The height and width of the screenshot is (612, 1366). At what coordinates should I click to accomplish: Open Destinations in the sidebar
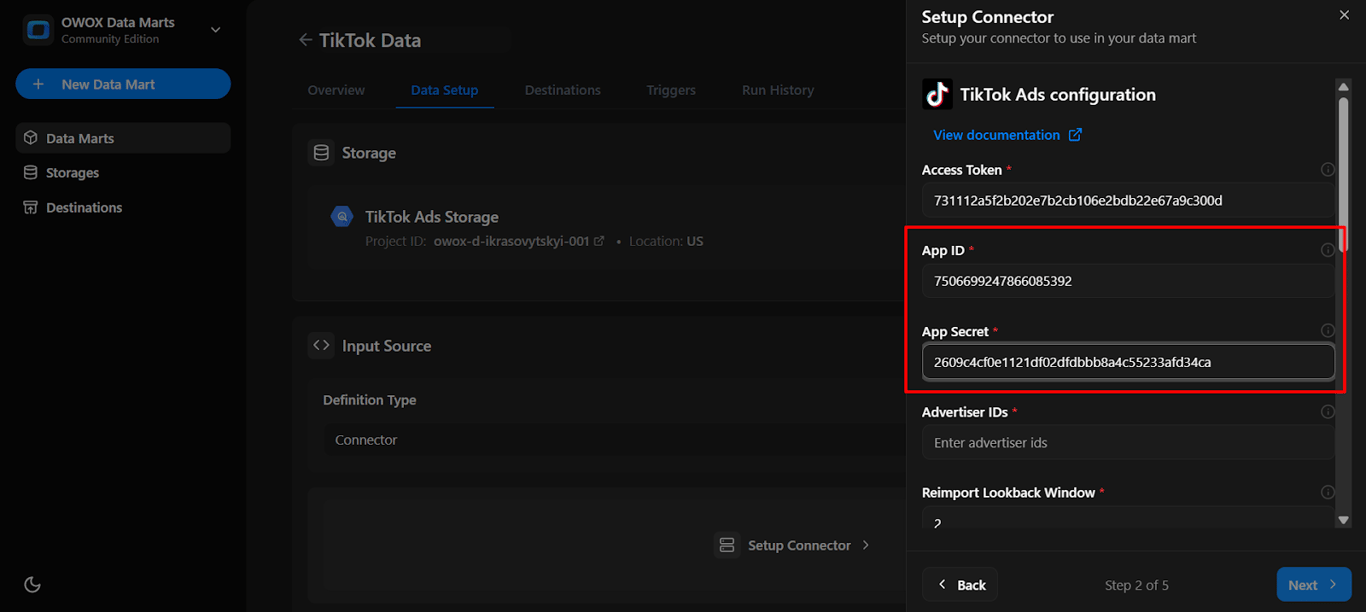pyautogui.click(x=123, y=208)
